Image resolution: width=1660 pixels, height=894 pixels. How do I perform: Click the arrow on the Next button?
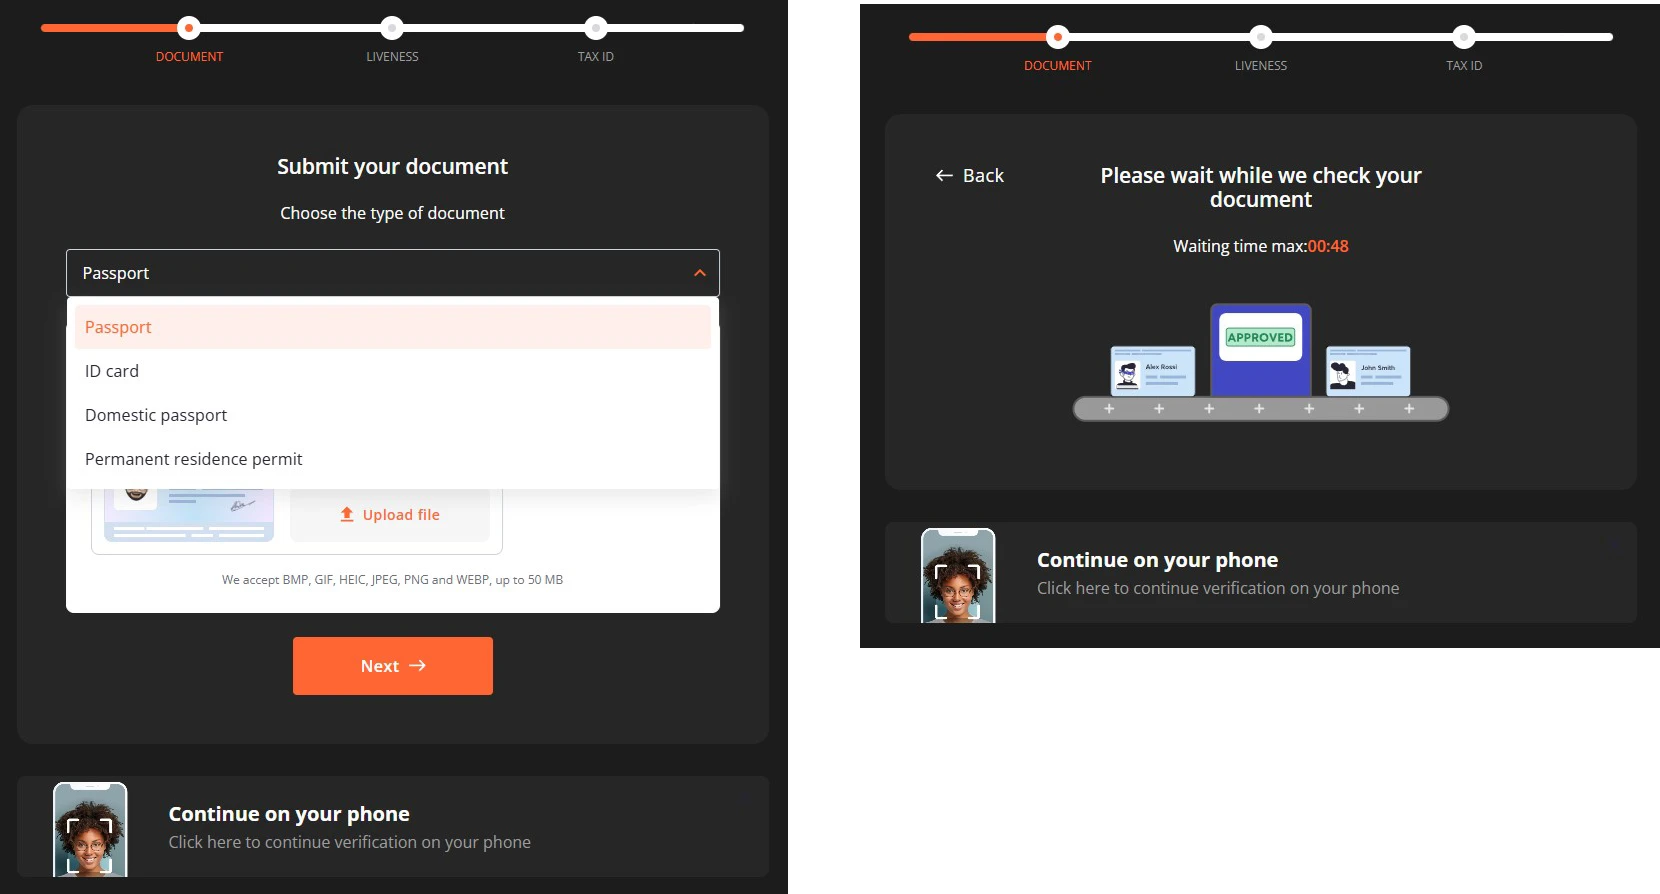click(418, 666)
